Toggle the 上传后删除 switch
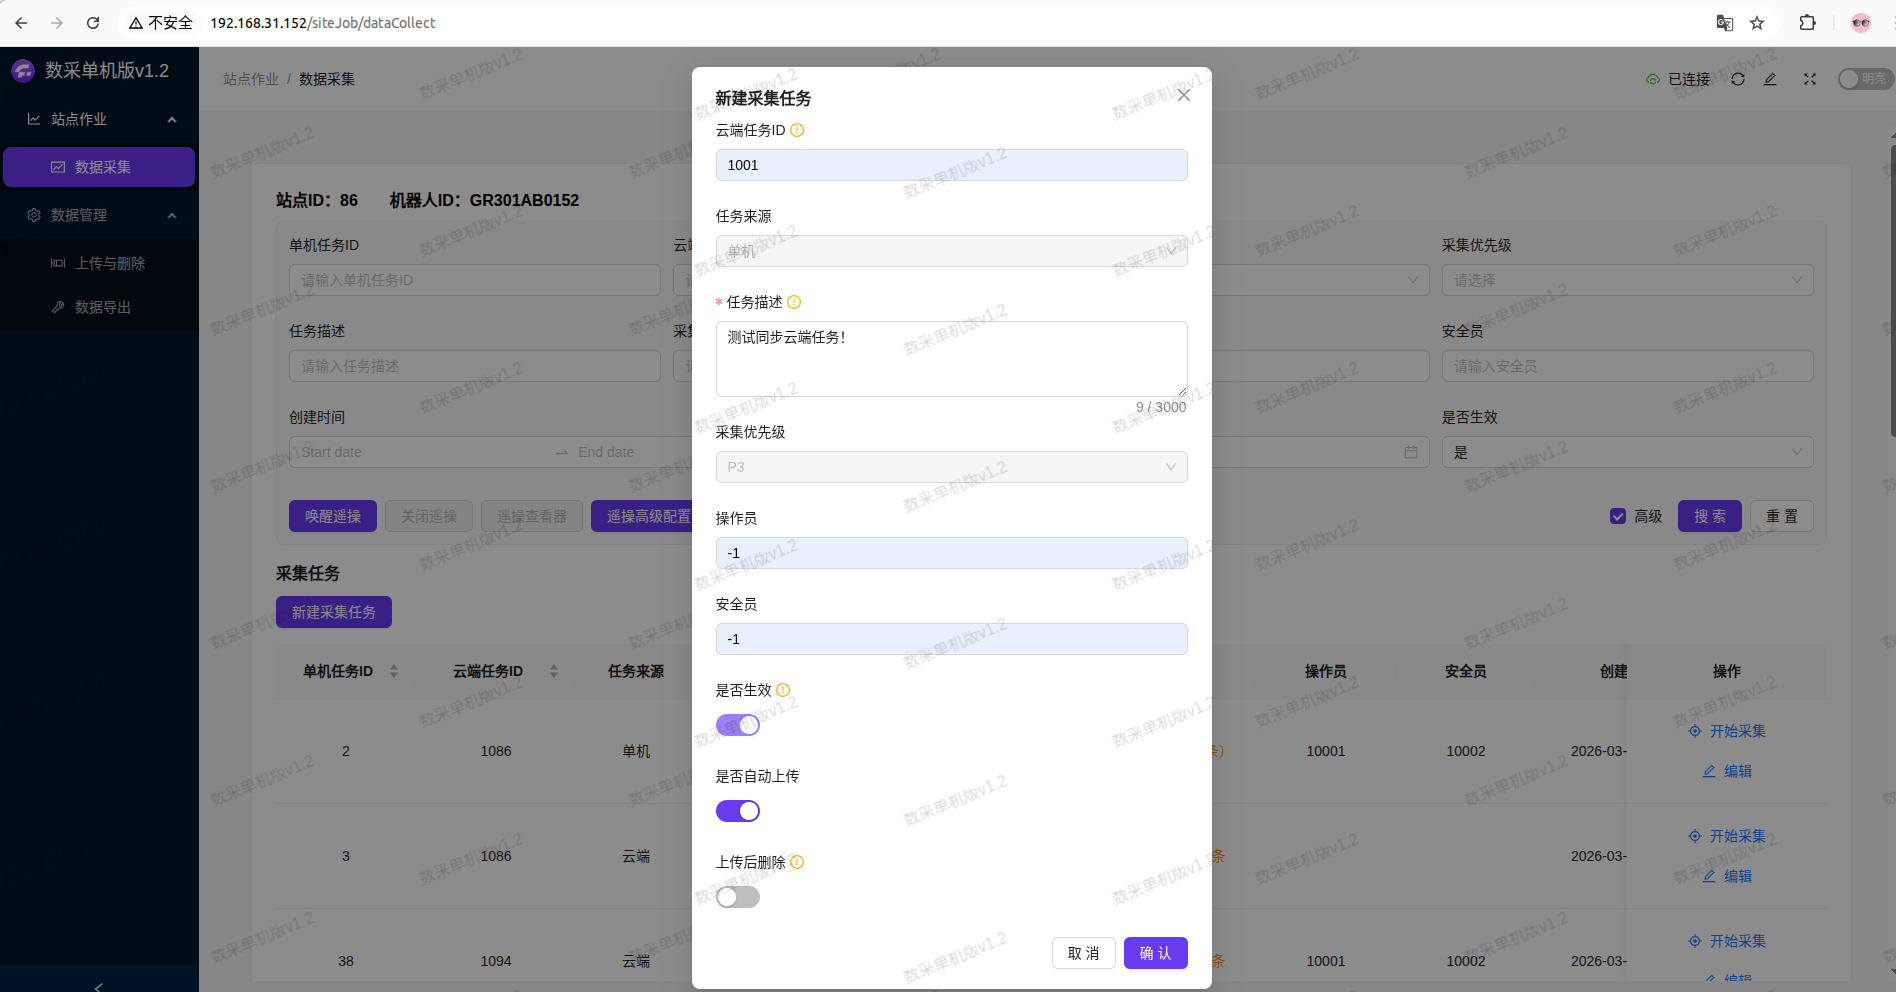This screenshot has height=992, width=1896. 738,897
